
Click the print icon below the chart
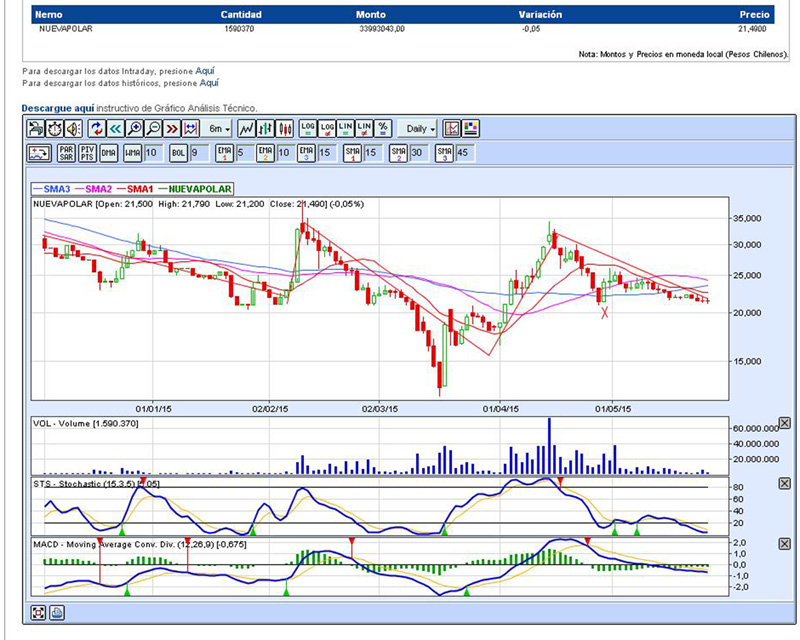(57, 612)
